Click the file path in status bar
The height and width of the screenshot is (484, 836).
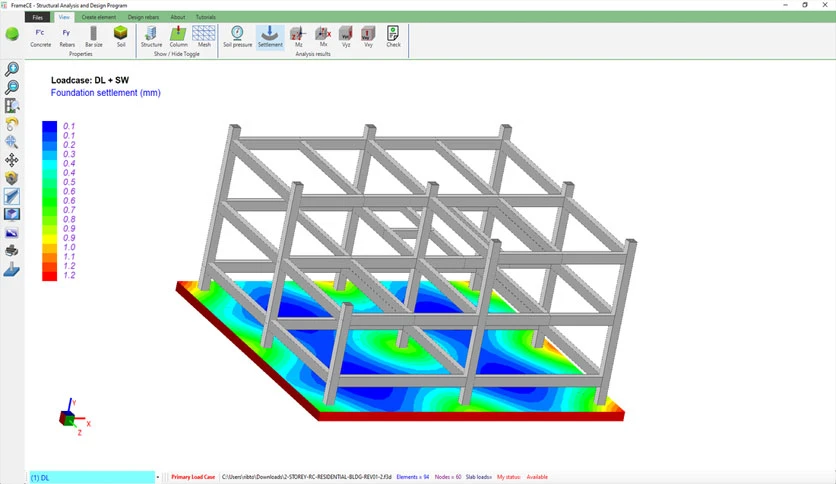click(307, 477)
